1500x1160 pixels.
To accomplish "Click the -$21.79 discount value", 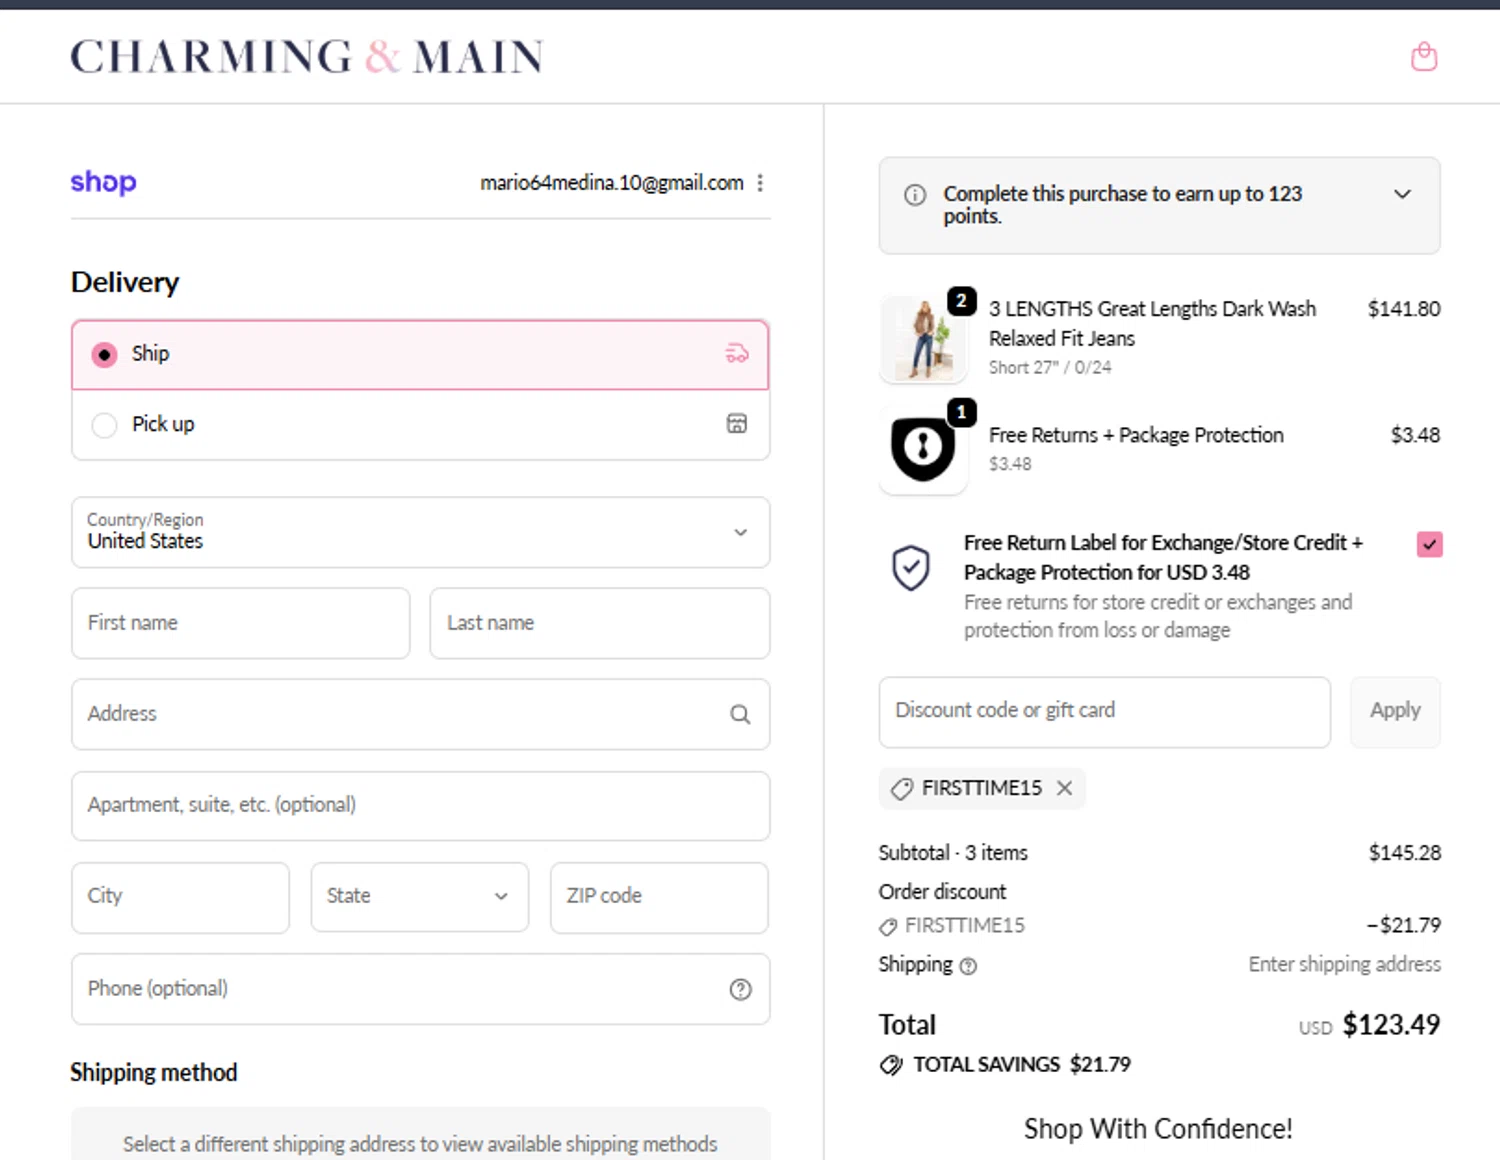I will [x=1404, y=925].
